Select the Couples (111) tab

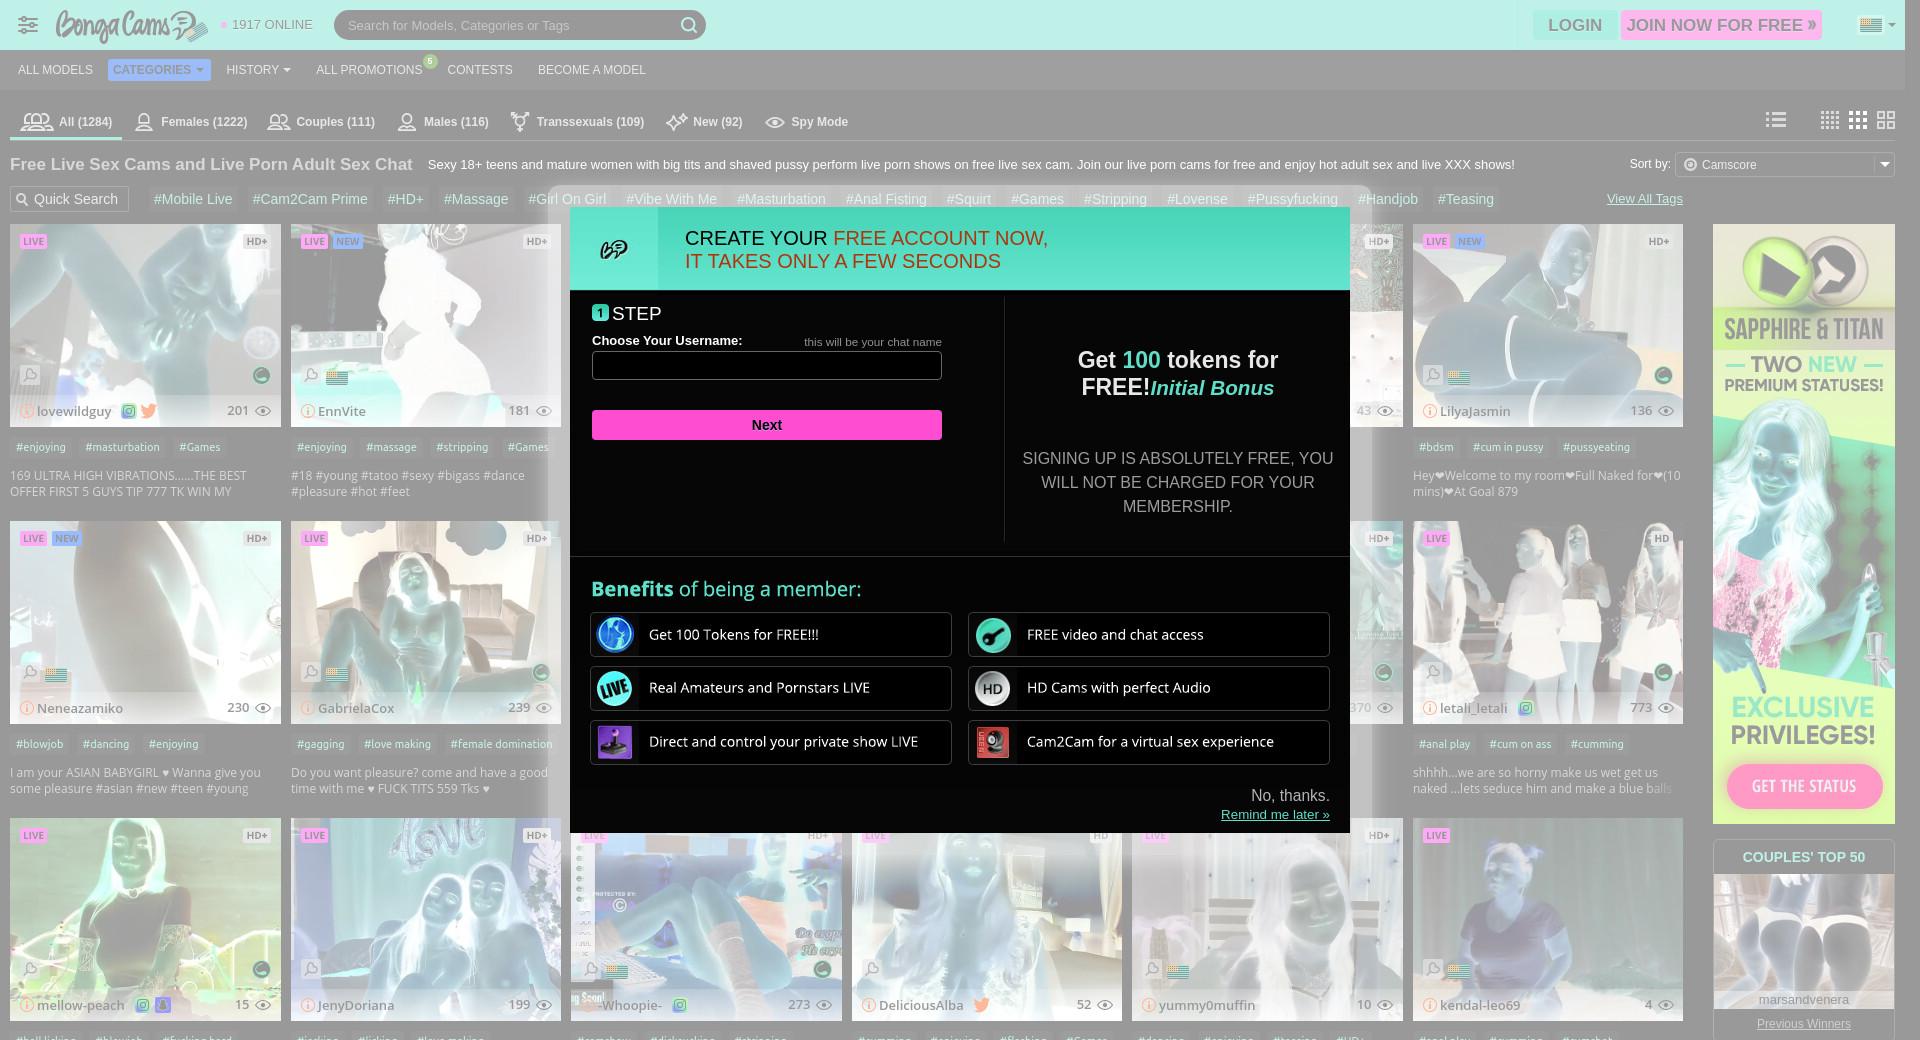click(x=321, y=122)
